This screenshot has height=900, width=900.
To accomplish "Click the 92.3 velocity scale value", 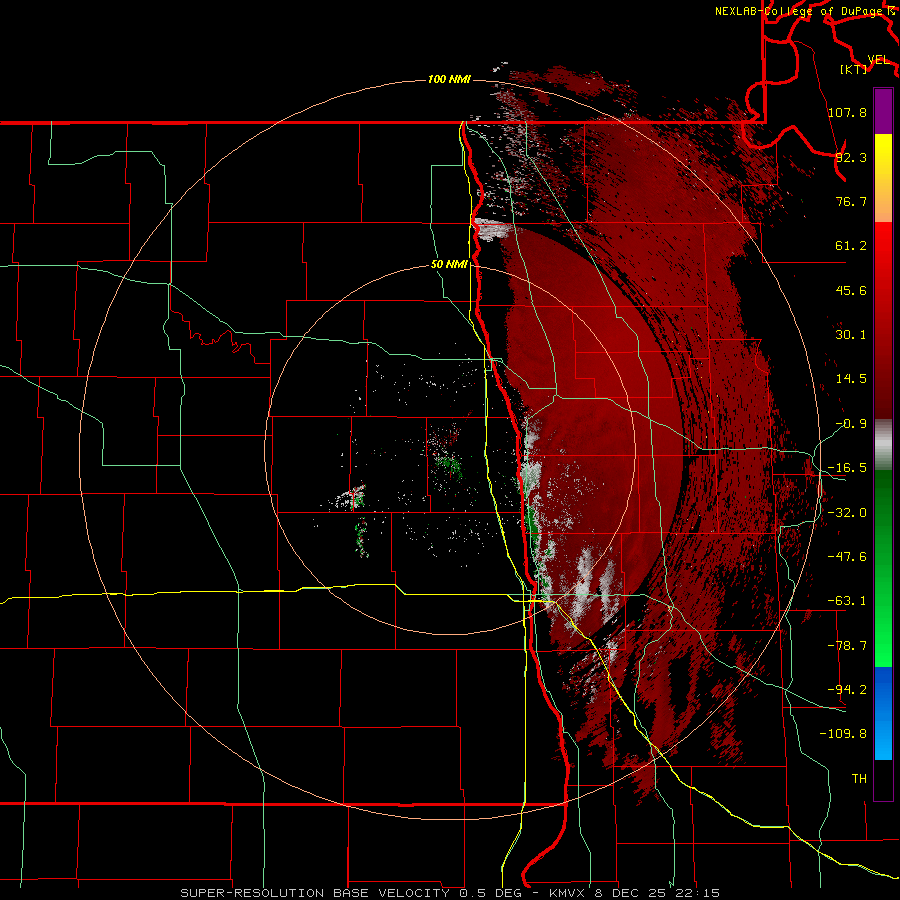I will [851, 157].
